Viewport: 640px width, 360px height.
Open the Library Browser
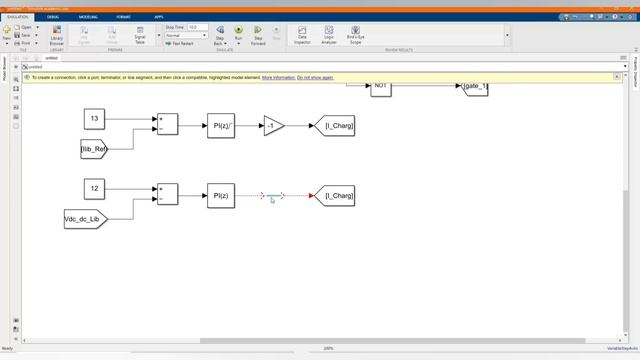point(57,35)
